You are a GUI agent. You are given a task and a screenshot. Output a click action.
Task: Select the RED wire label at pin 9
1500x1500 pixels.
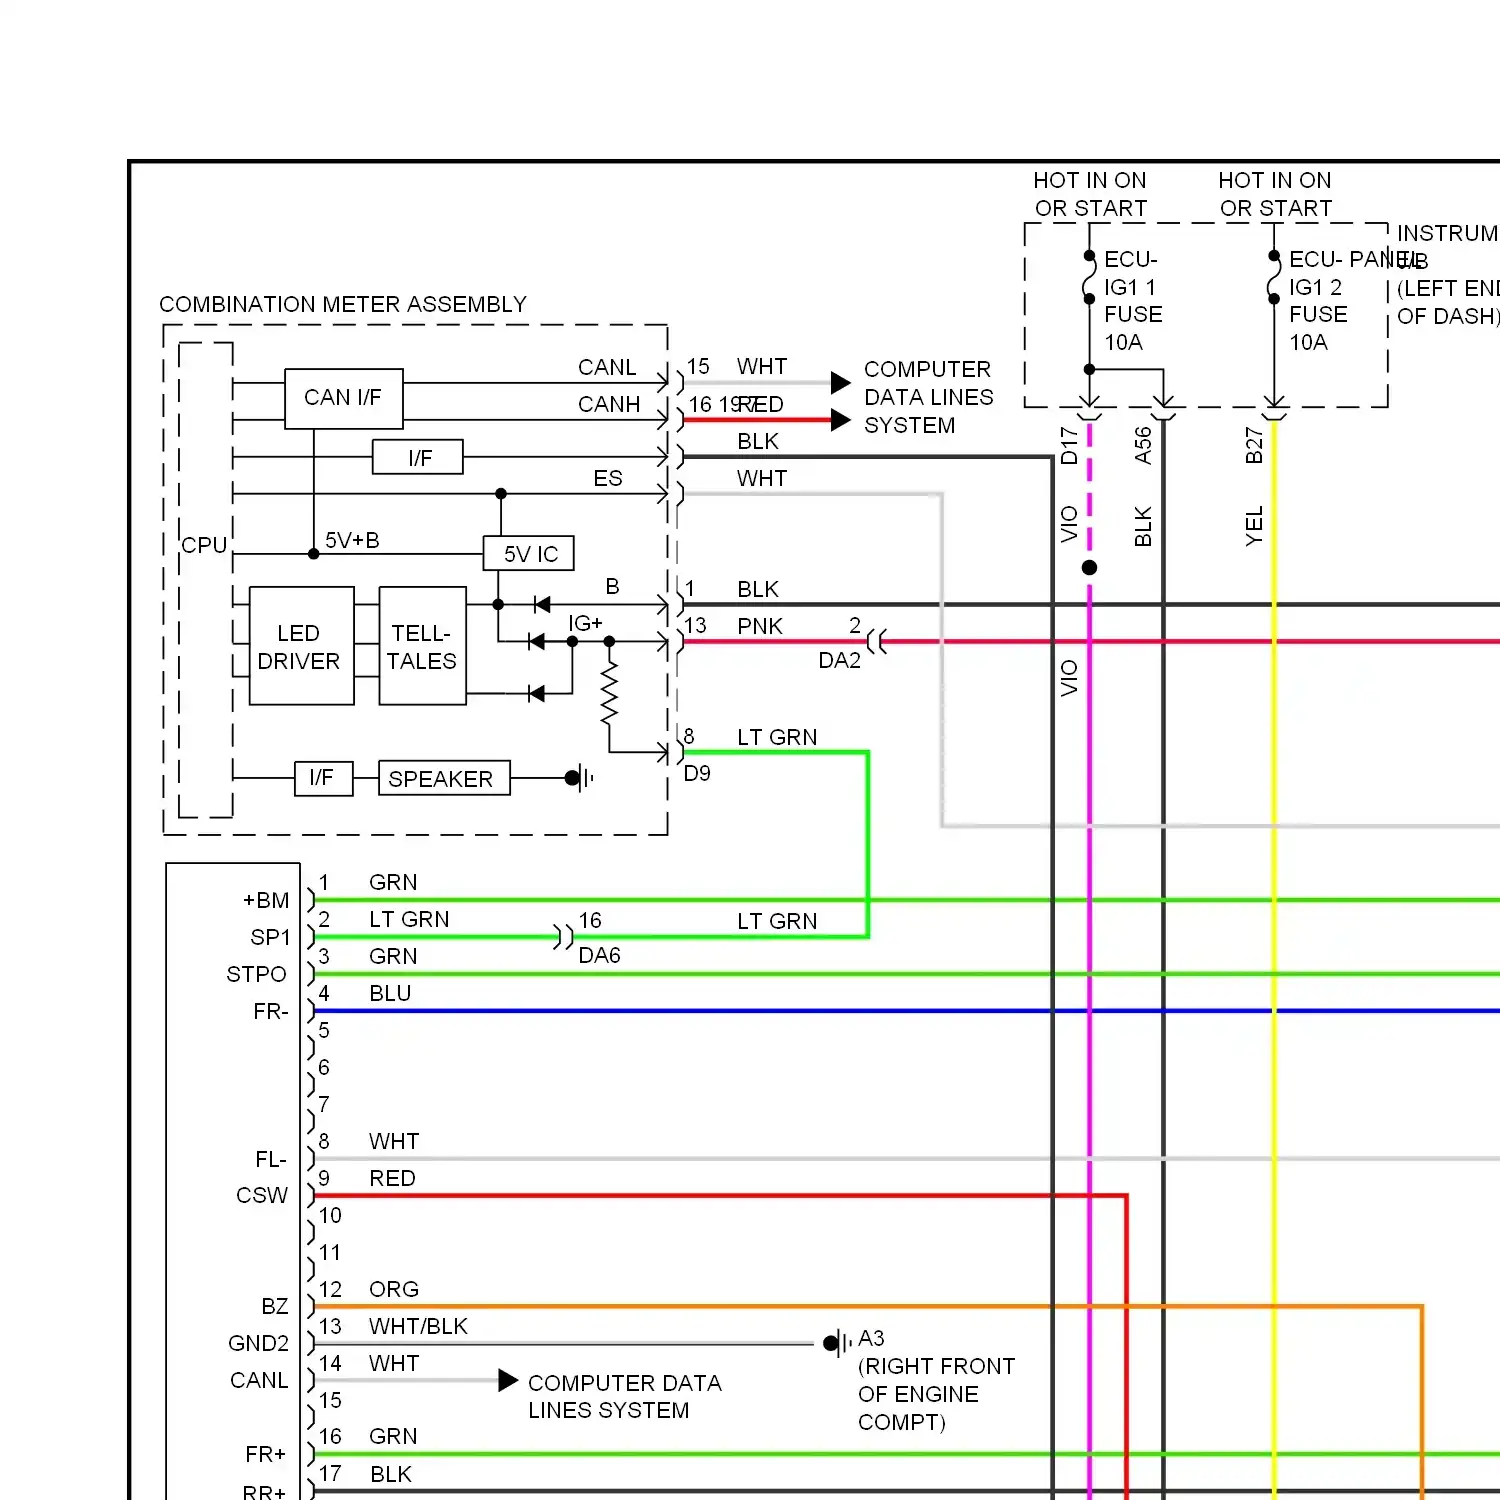[x=392, y=1178]
